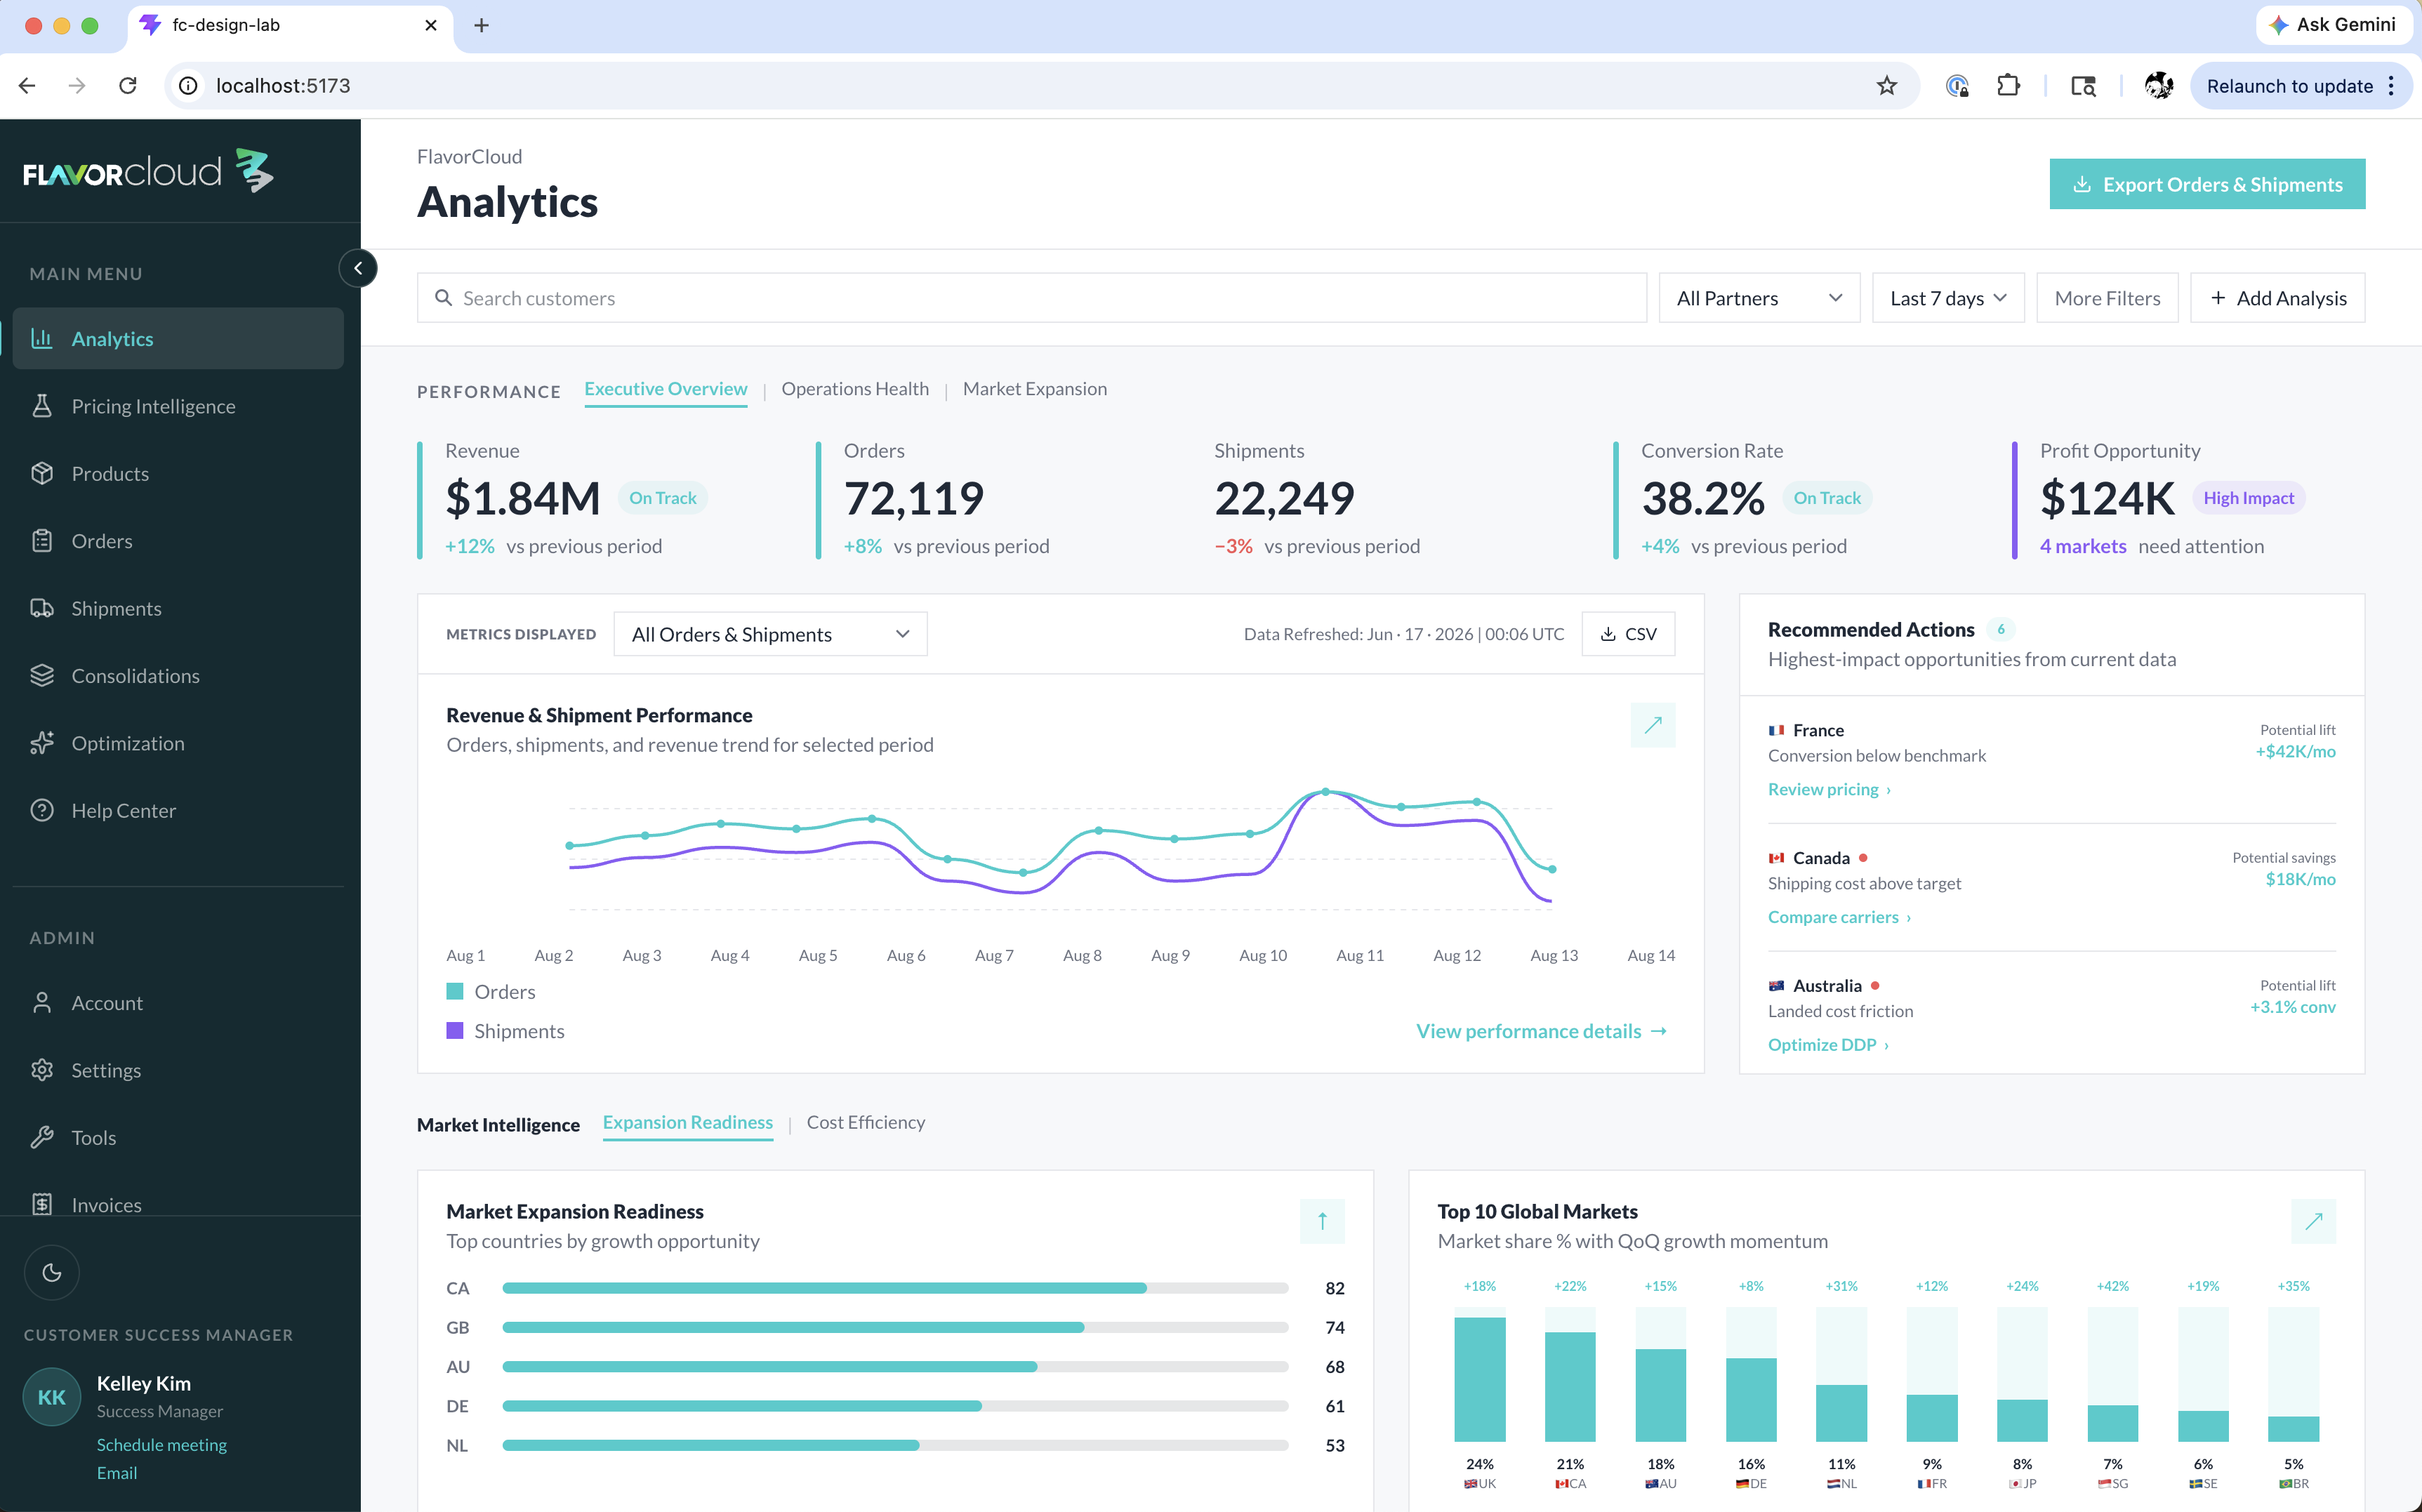Click GB readiness progress bar

click(x=895, y=1327)
